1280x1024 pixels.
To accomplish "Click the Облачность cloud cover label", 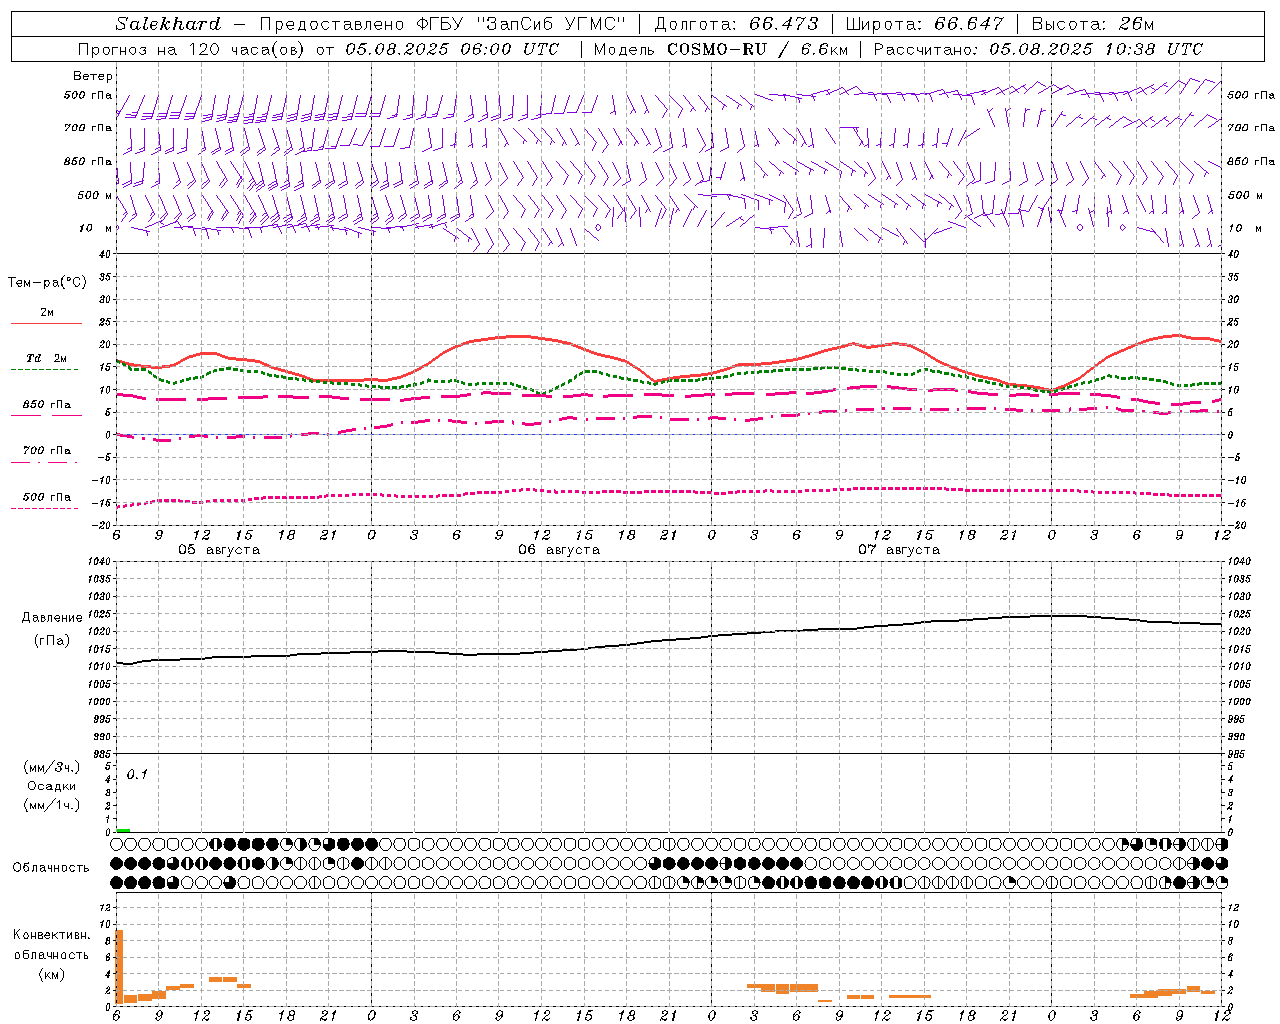I will click(x=51, y=867).
